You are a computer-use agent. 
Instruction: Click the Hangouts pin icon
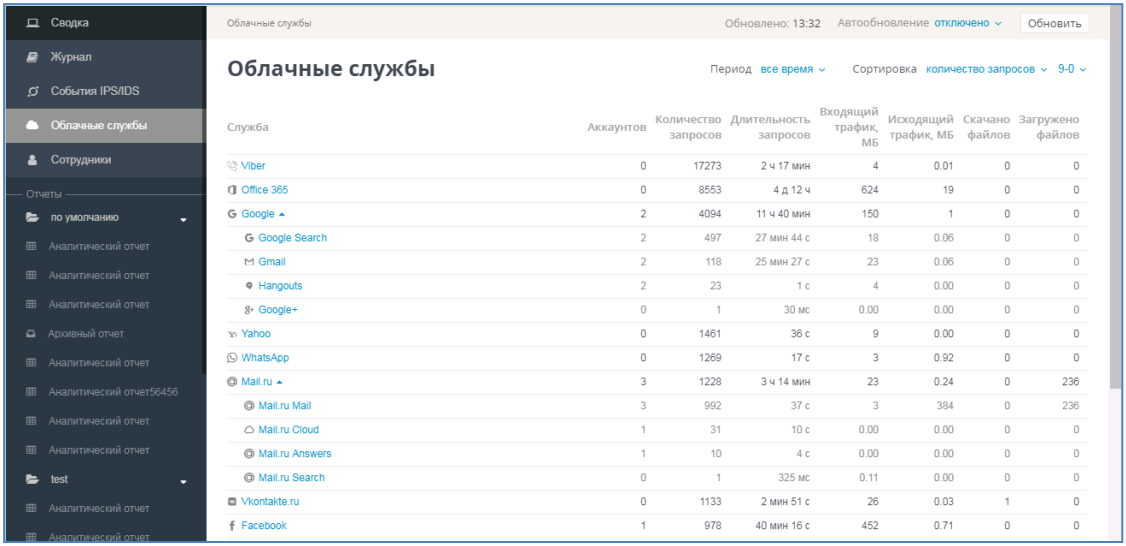[248, 286]
